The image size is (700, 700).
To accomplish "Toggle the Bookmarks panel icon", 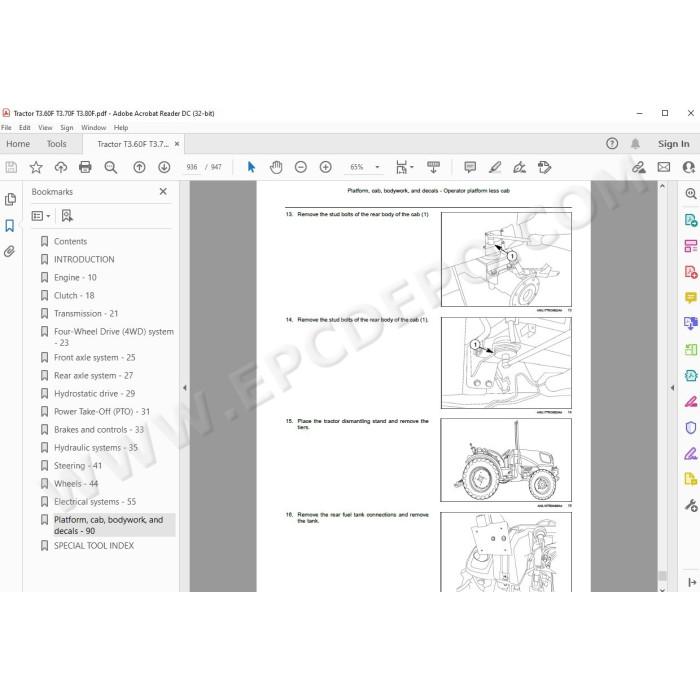I will pyautogui.click(x=9, y=225).
